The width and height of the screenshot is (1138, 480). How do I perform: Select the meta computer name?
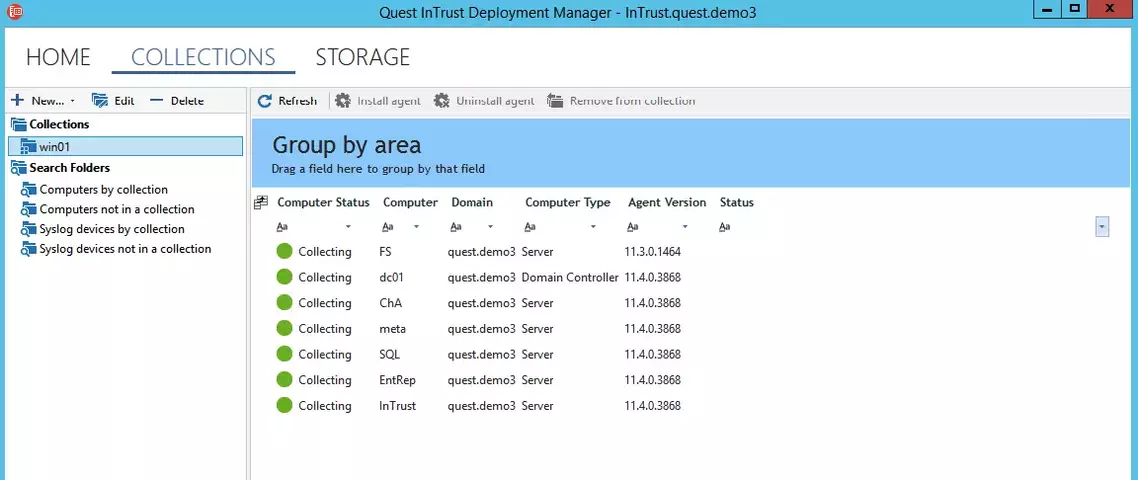click(x=393, y=329)
